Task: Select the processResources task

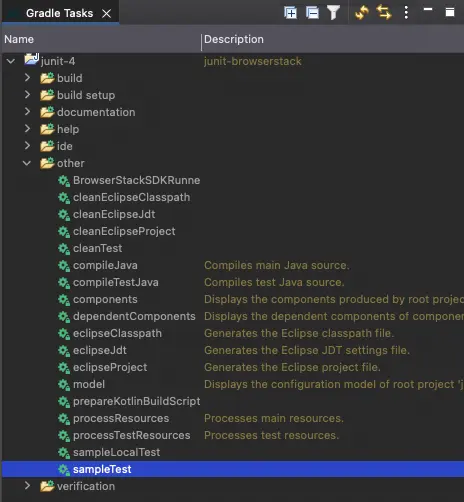Action: click(x=121, y=418)
